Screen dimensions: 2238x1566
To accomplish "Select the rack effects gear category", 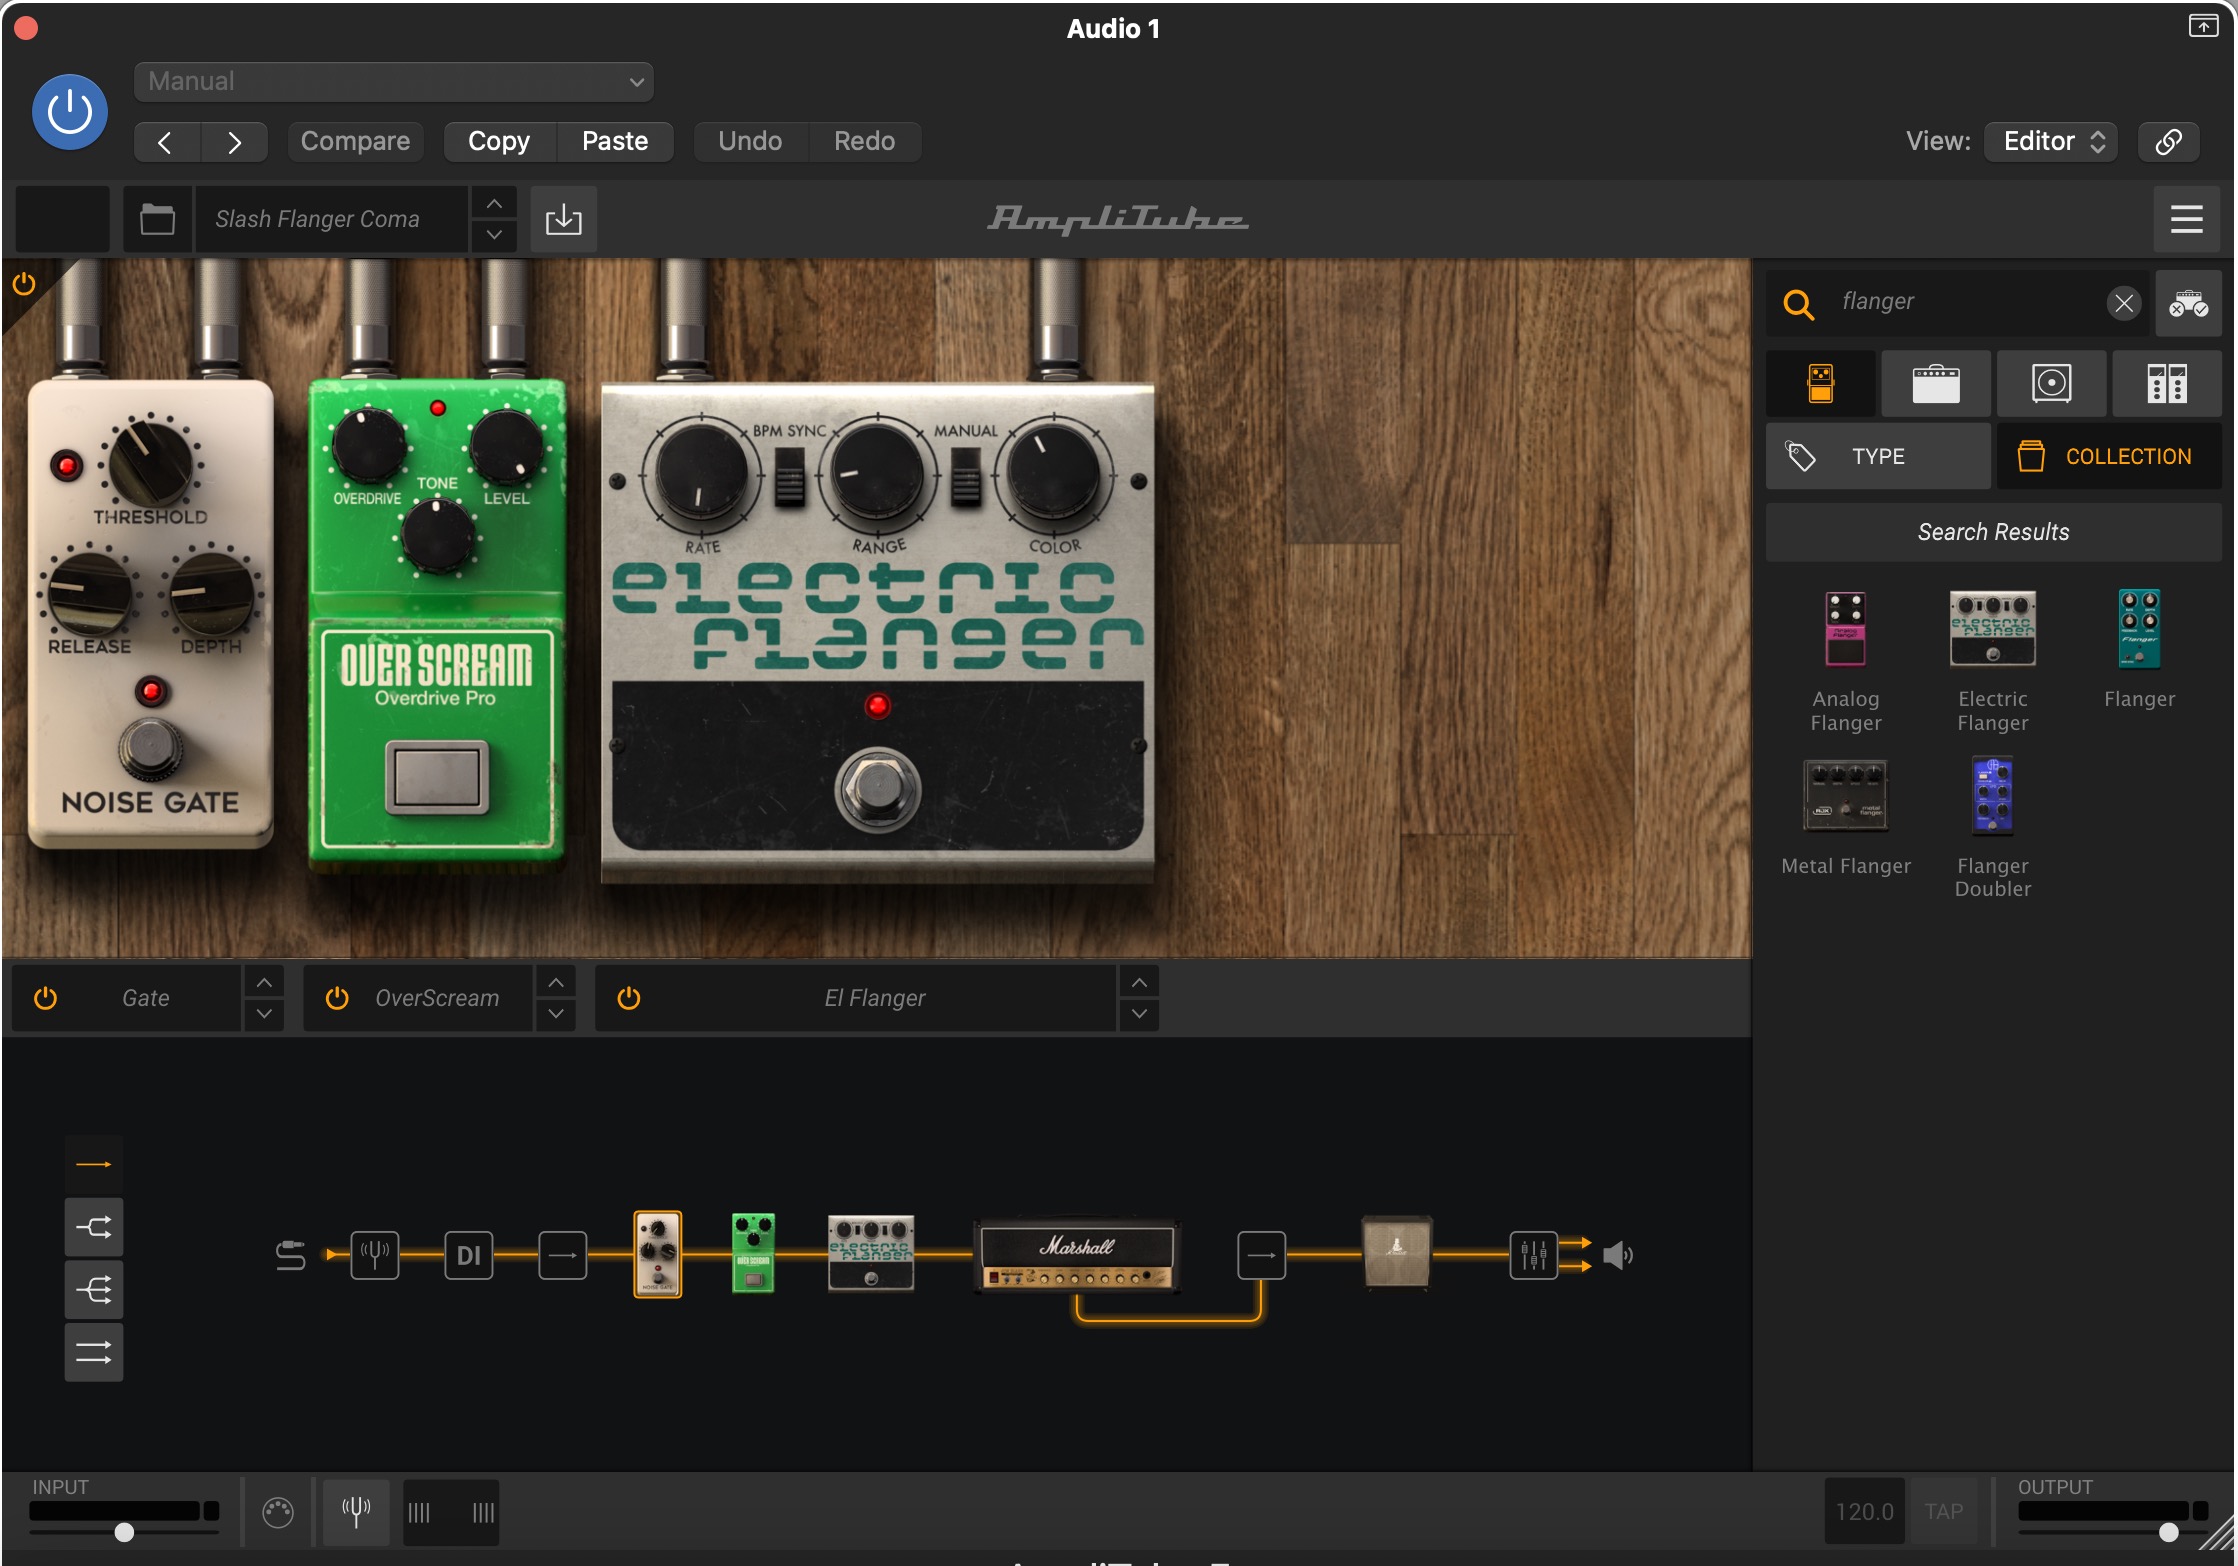I will [x=2166, y=384].
